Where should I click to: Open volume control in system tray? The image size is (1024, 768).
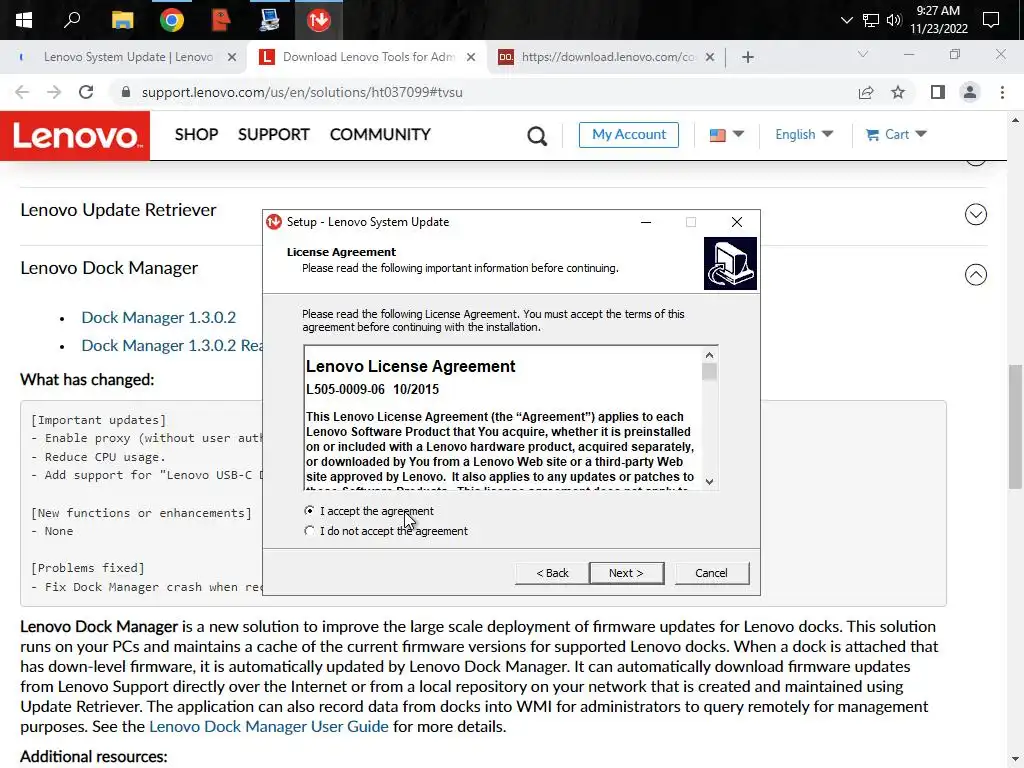(894, 20)
